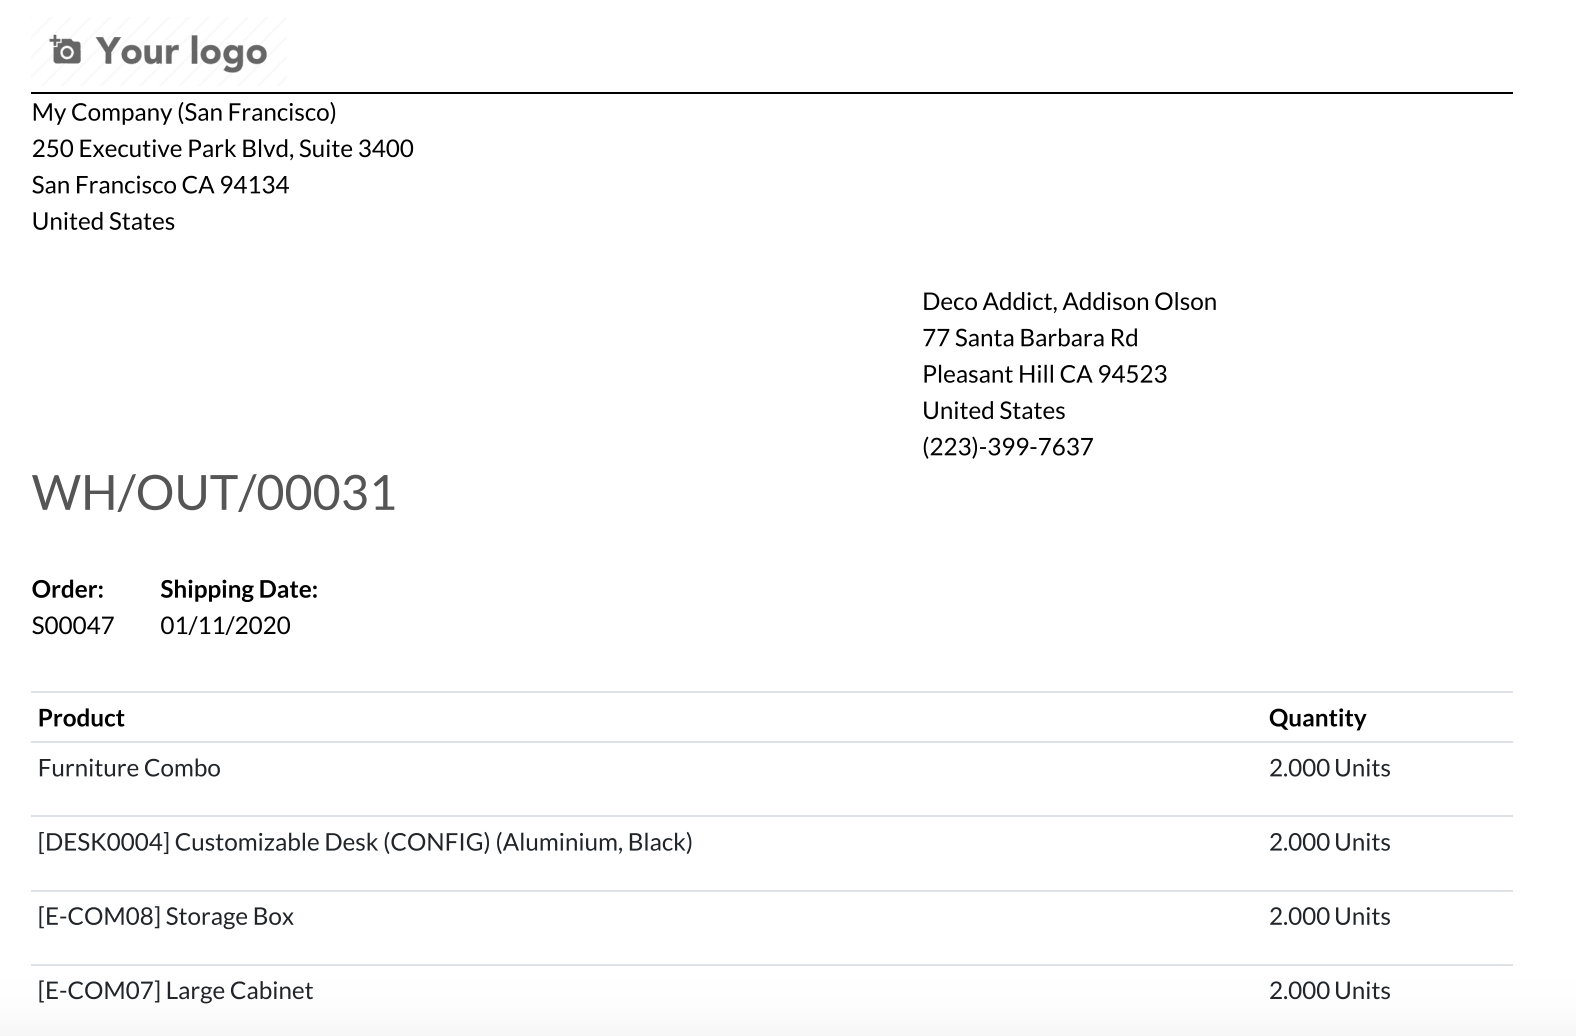Screen dimensions: 1576x1036
Task: Click the Shipping Date label
Action: [239, 589]
